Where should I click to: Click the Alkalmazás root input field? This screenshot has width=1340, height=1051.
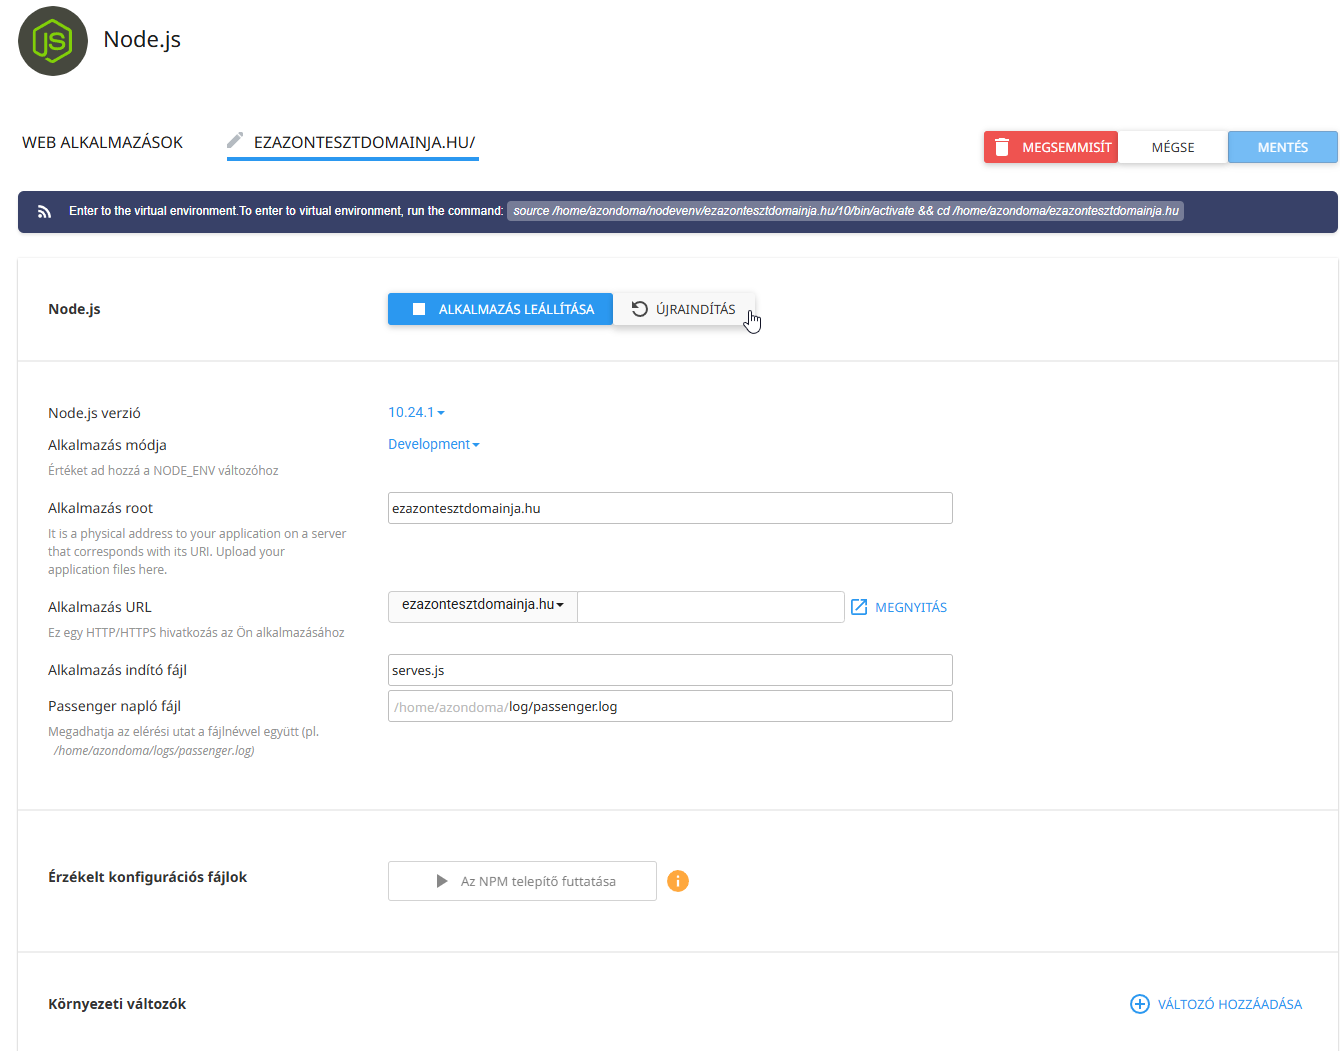670,508
